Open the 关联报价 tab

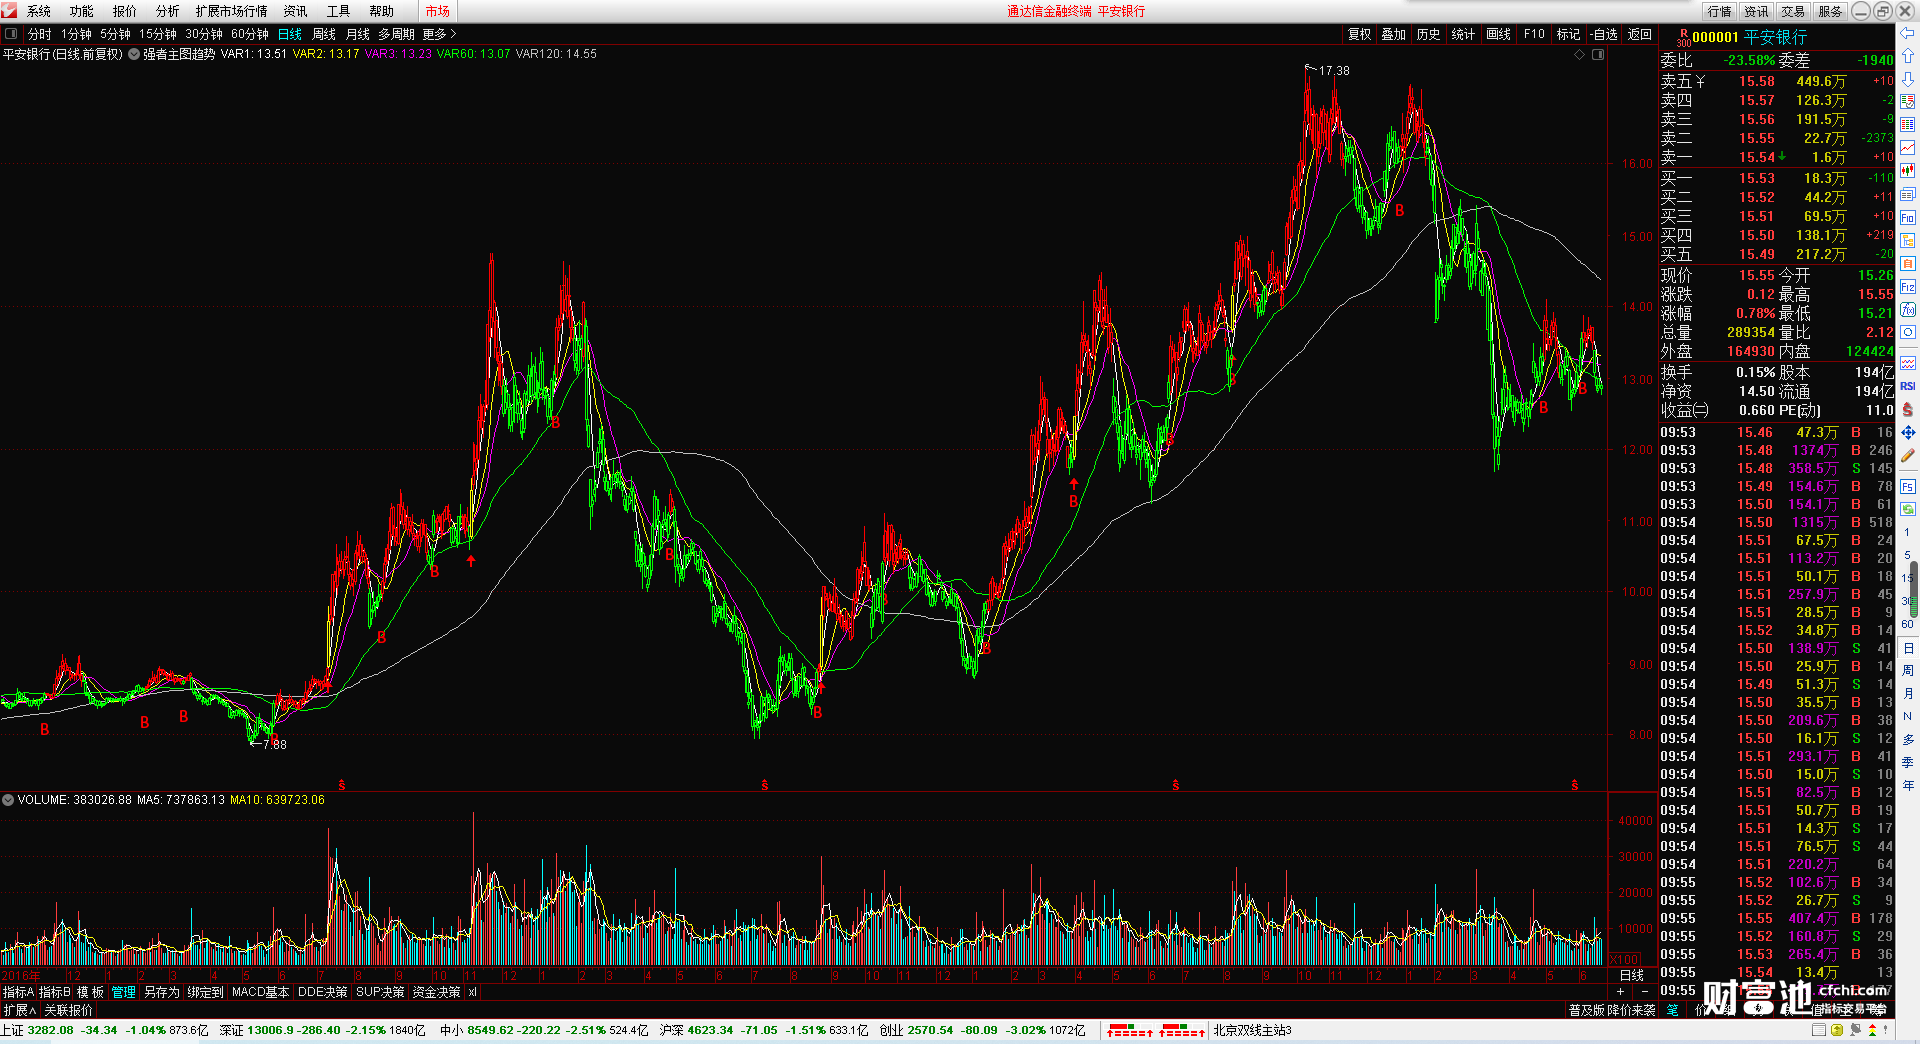[x=68, y=1010]
